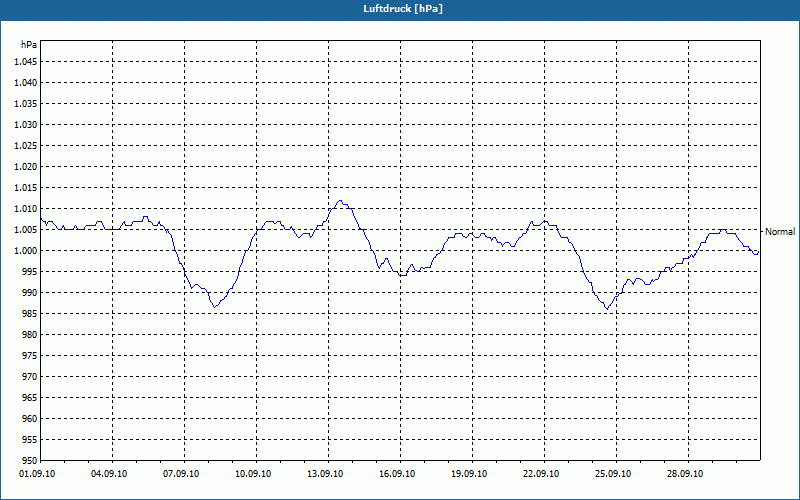Click the date label 04.09.10
This screenshot has width=800, height=500.
(109, 474)
